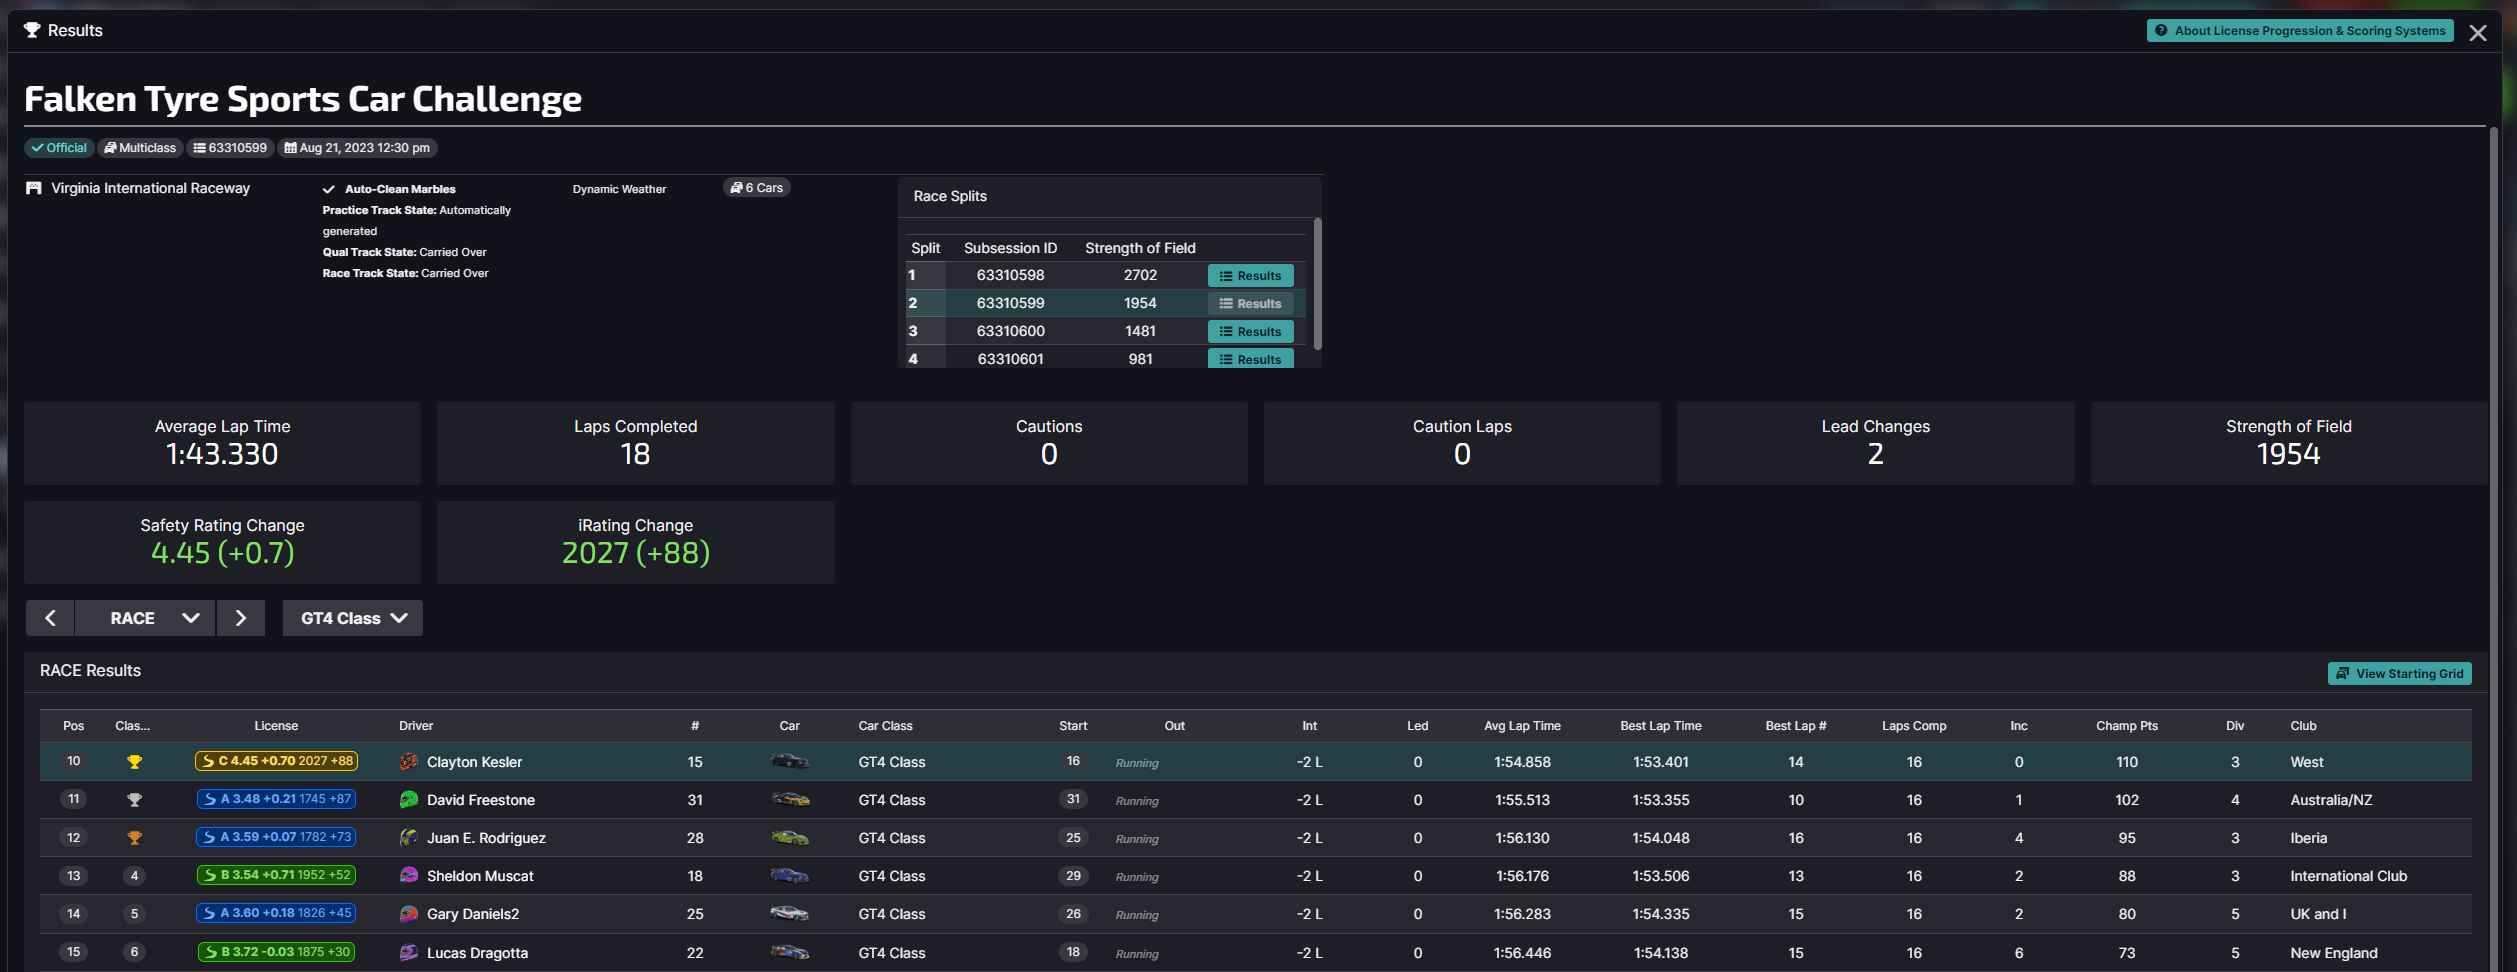Select driver name Sheldon Muscat
Image resolution: width=2517 pixels, height=972 pixels.
480,876
